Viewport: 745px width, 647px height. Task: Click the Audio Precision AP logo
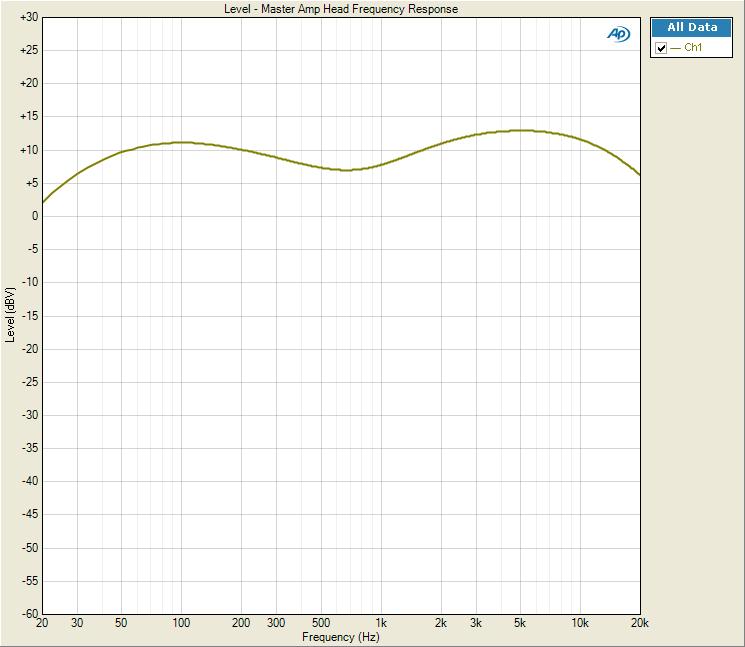pyautogui.click(x=619, y=34)
